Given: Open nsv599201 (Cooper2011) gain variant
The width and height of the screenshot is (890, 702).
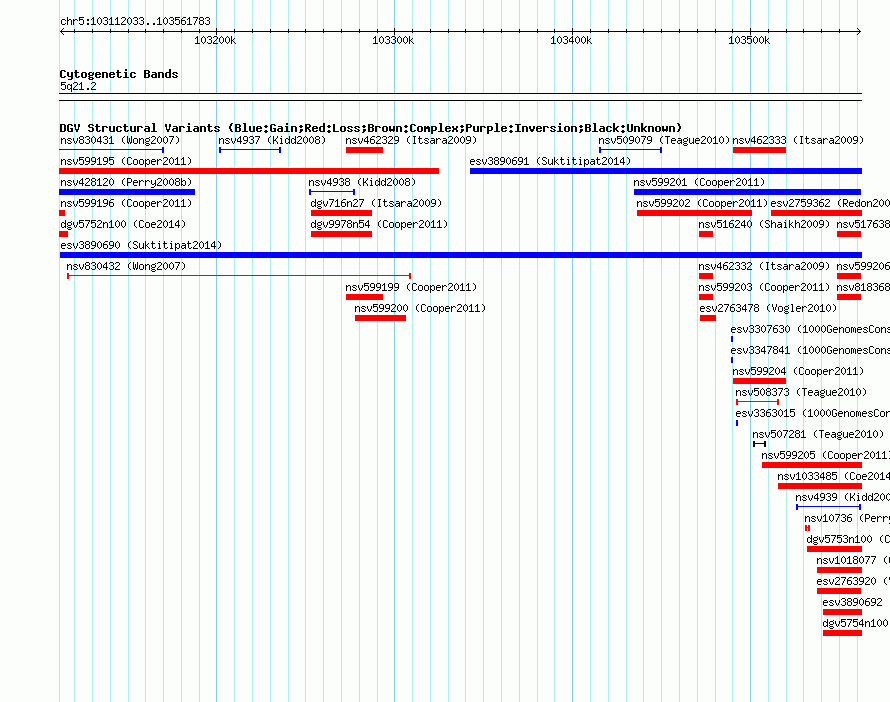Looking at the screenshot, I should point(748,192).
